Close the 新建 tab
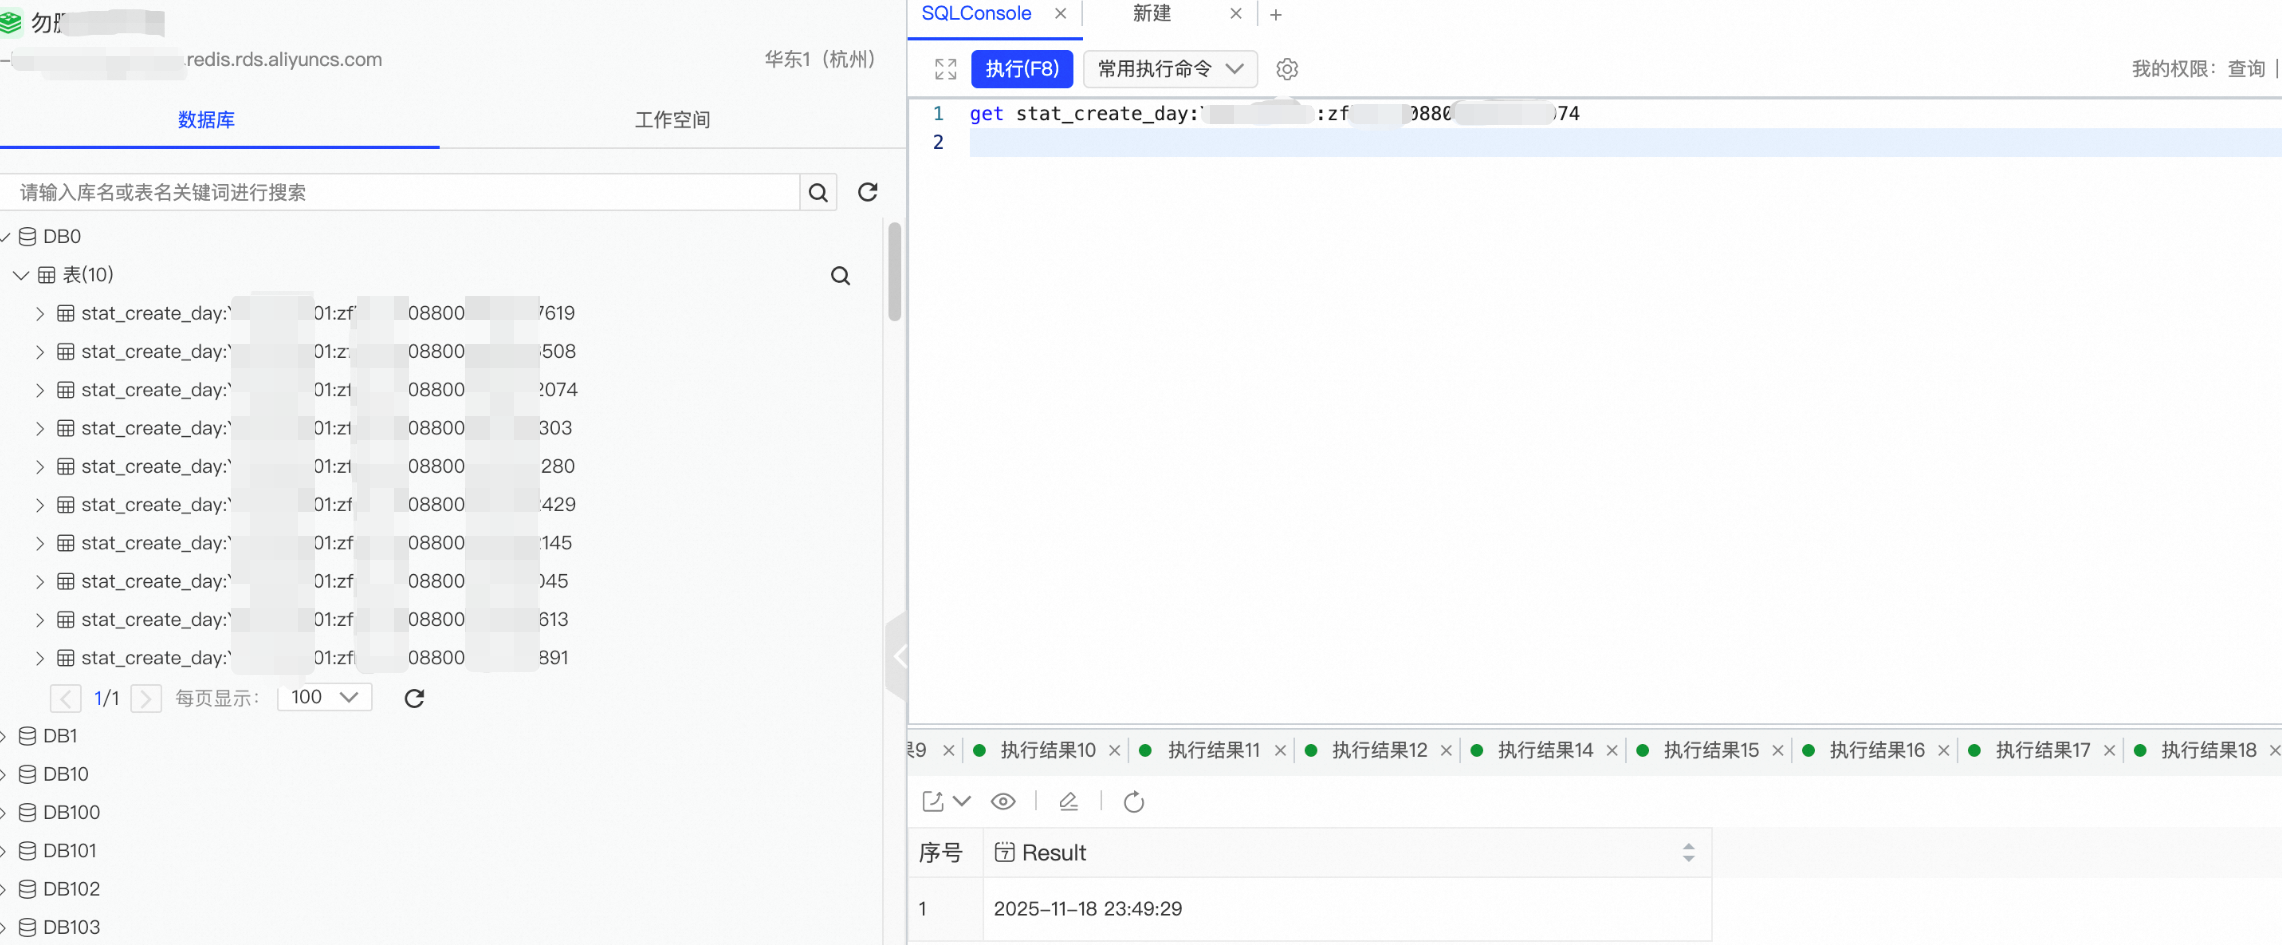 coord(1236,13)
